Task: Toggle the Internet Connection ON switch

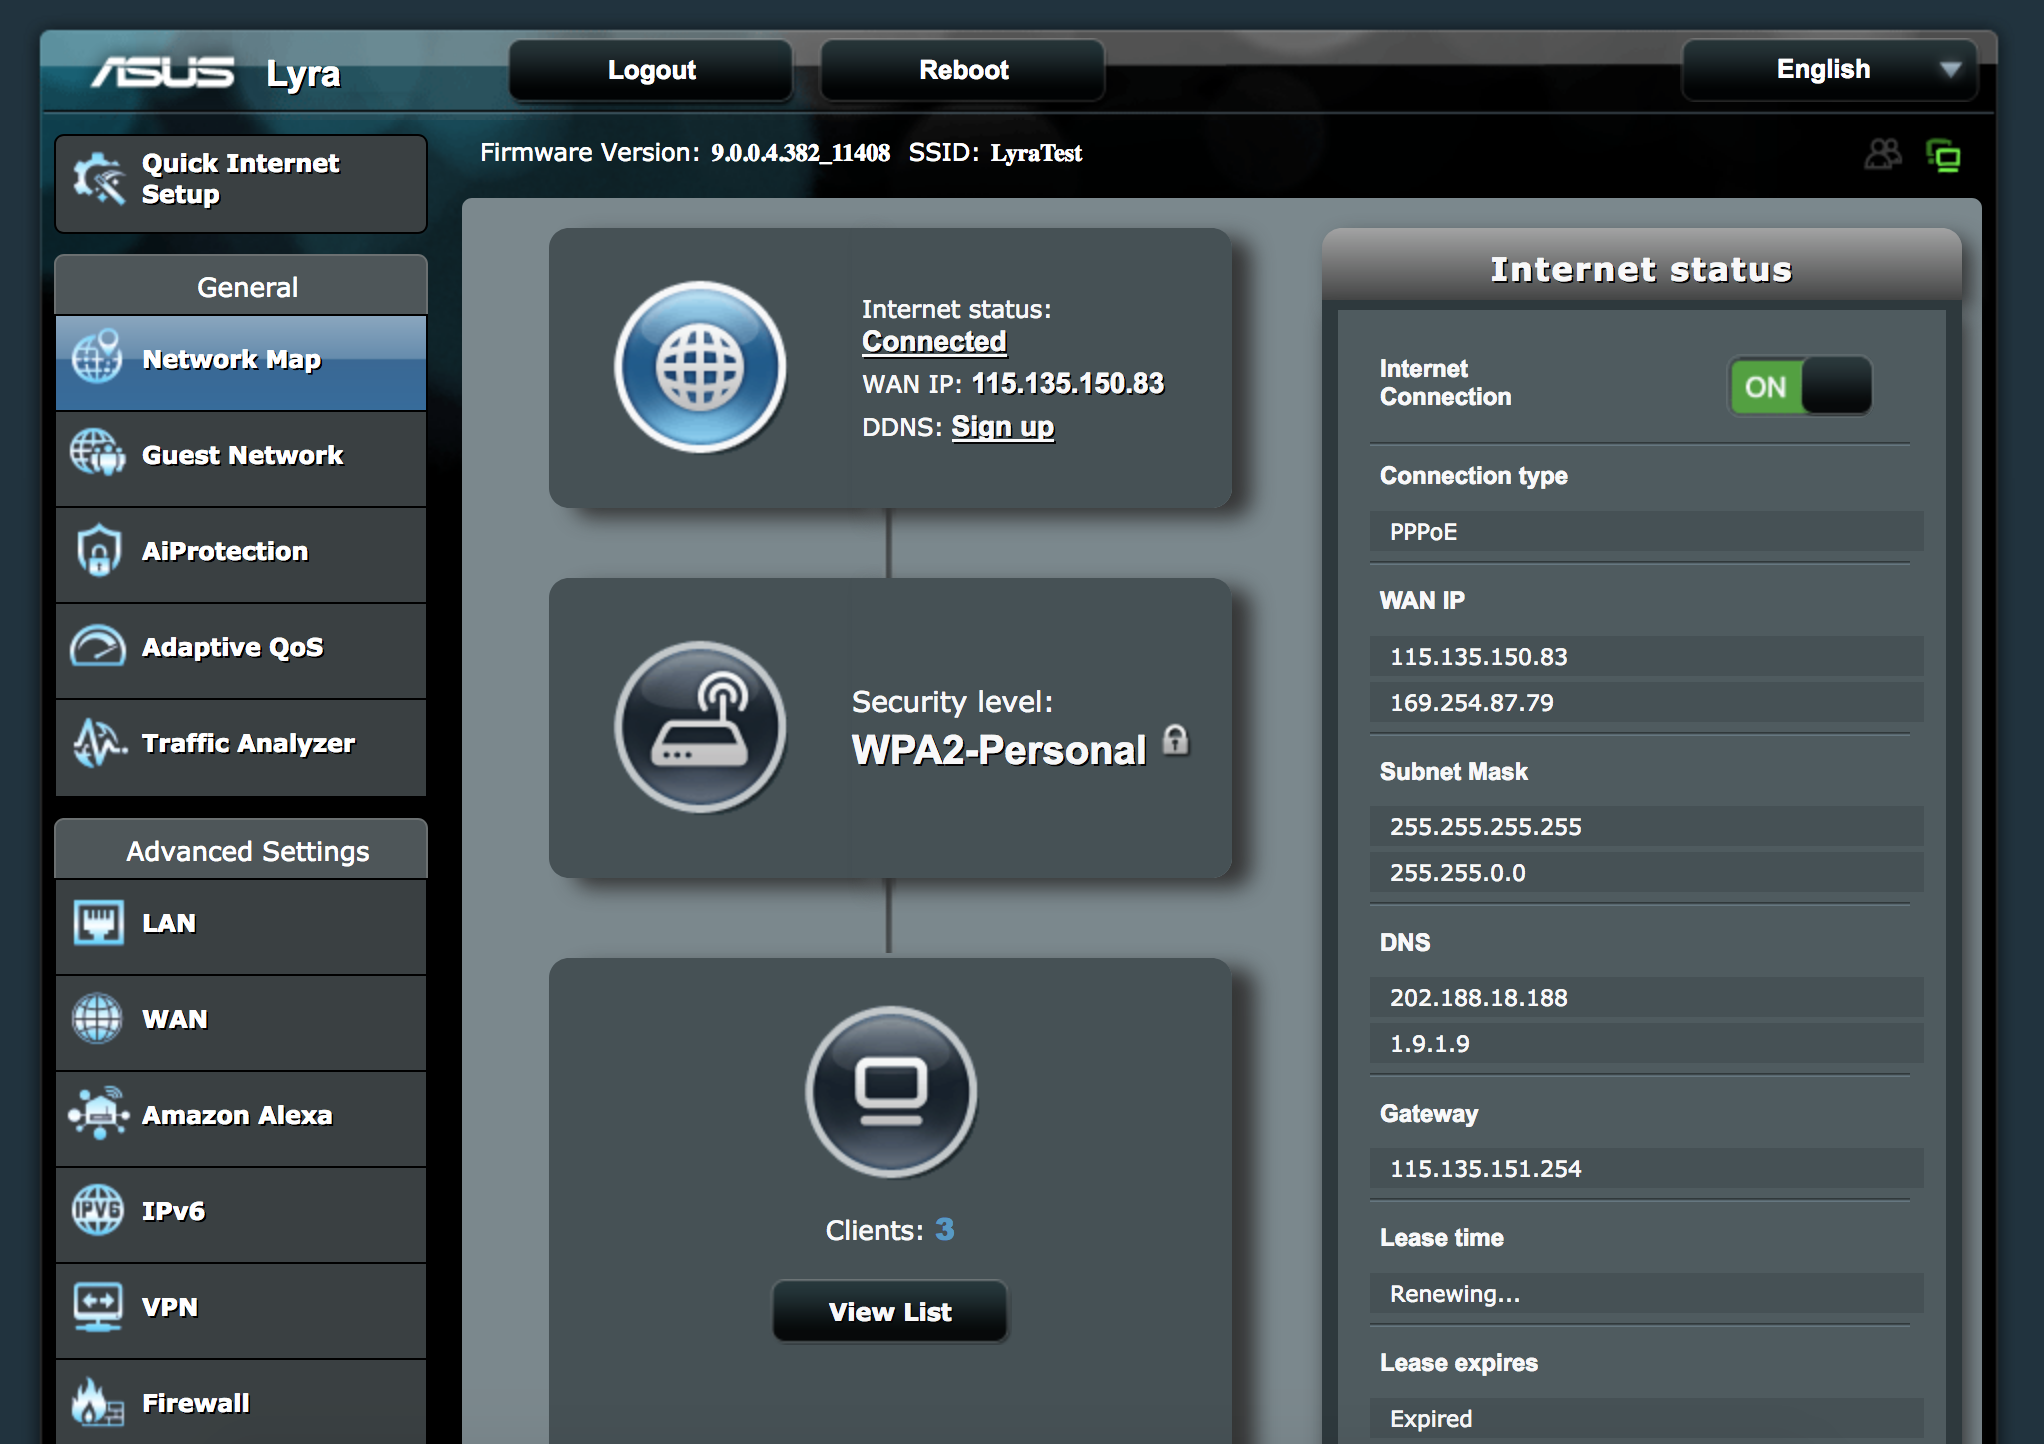Action: point(1799,386)
